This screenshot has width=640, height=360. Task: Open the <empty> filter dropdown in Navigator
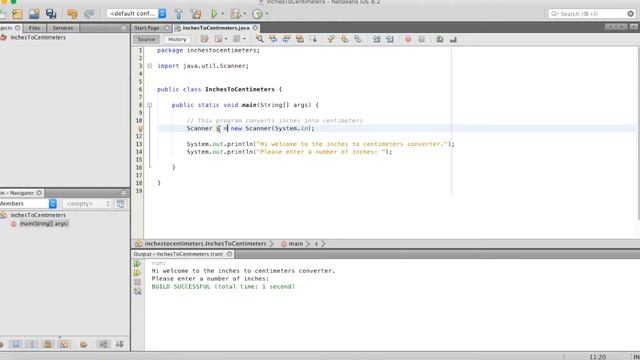(x=87, y=203)
